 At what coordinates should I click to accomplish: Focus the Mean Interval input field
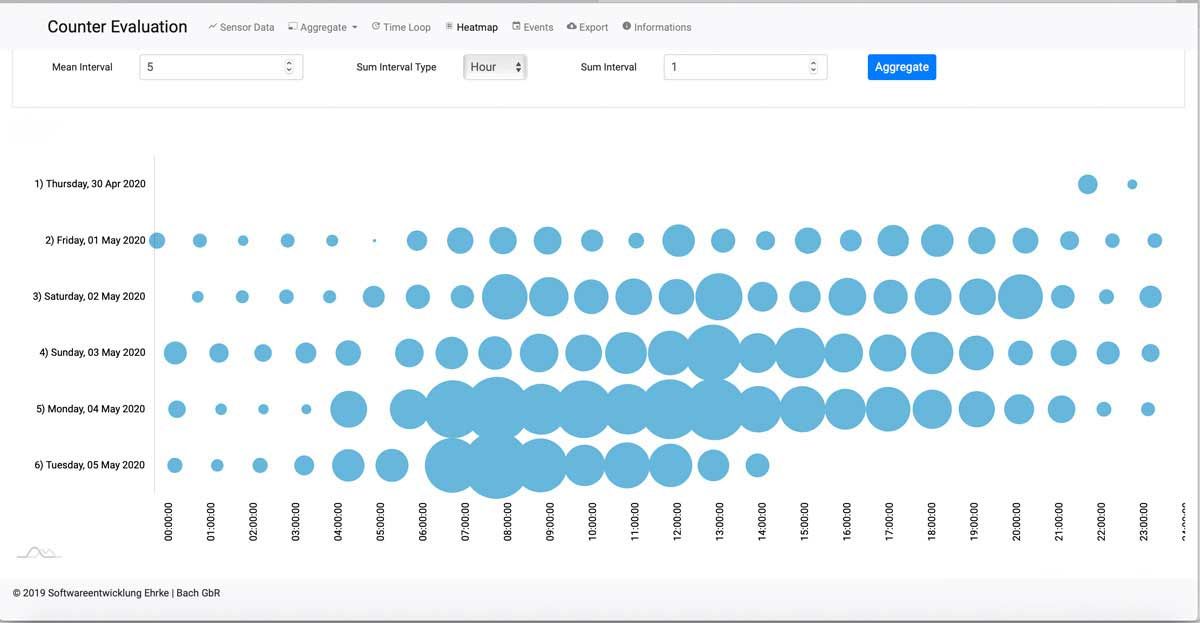(x=210, y=67)
